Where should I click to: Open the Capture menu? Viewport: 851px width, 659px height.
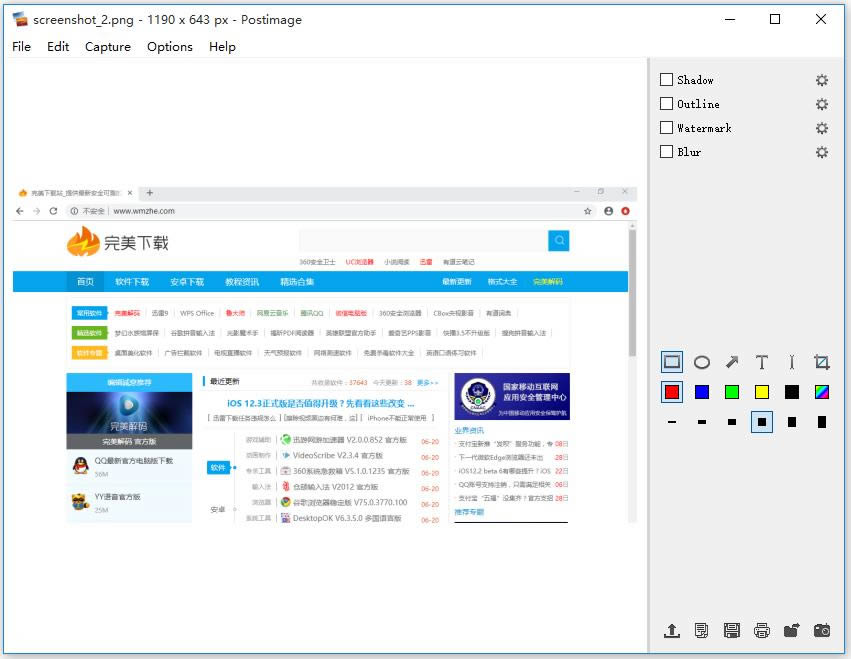click(108, 47)
